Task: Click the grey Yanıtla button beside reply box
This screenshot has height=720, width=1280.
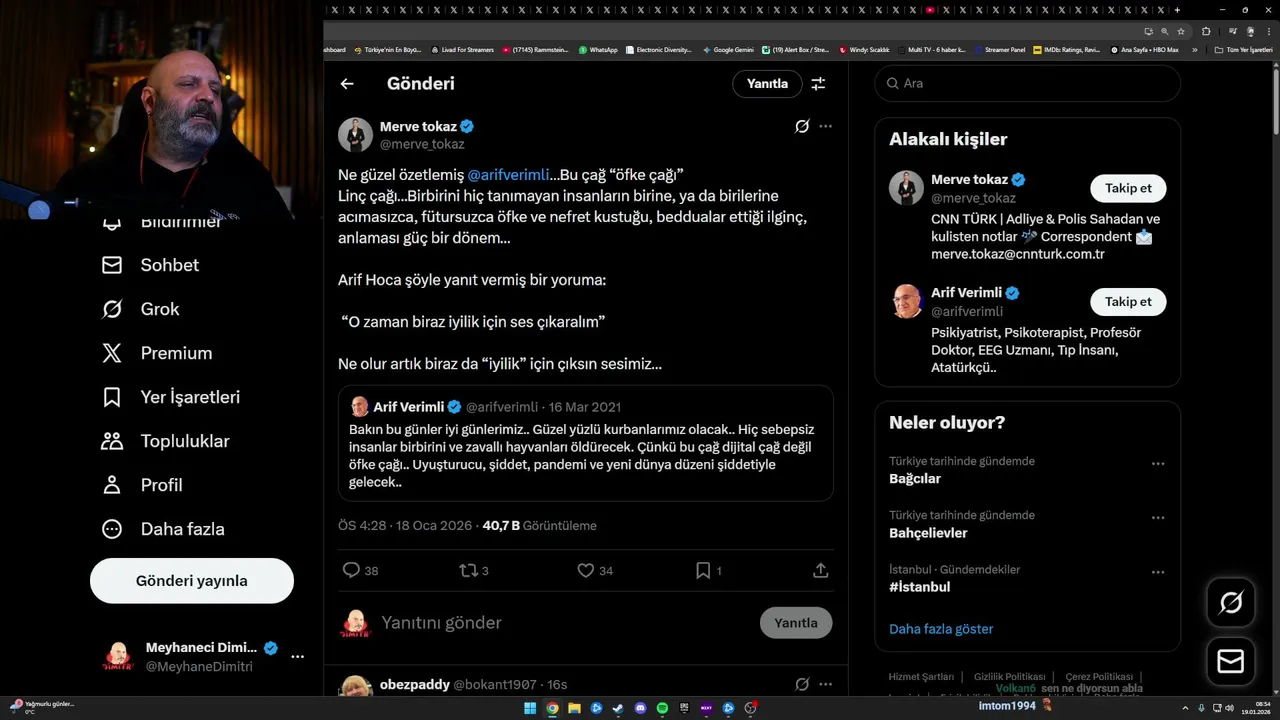Action: click(x=796, y=623)
